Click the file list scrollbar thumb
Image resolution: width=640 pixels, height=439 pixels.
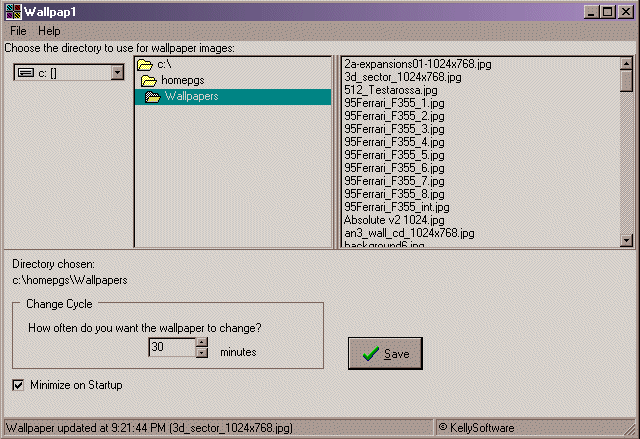coord(626,81)
